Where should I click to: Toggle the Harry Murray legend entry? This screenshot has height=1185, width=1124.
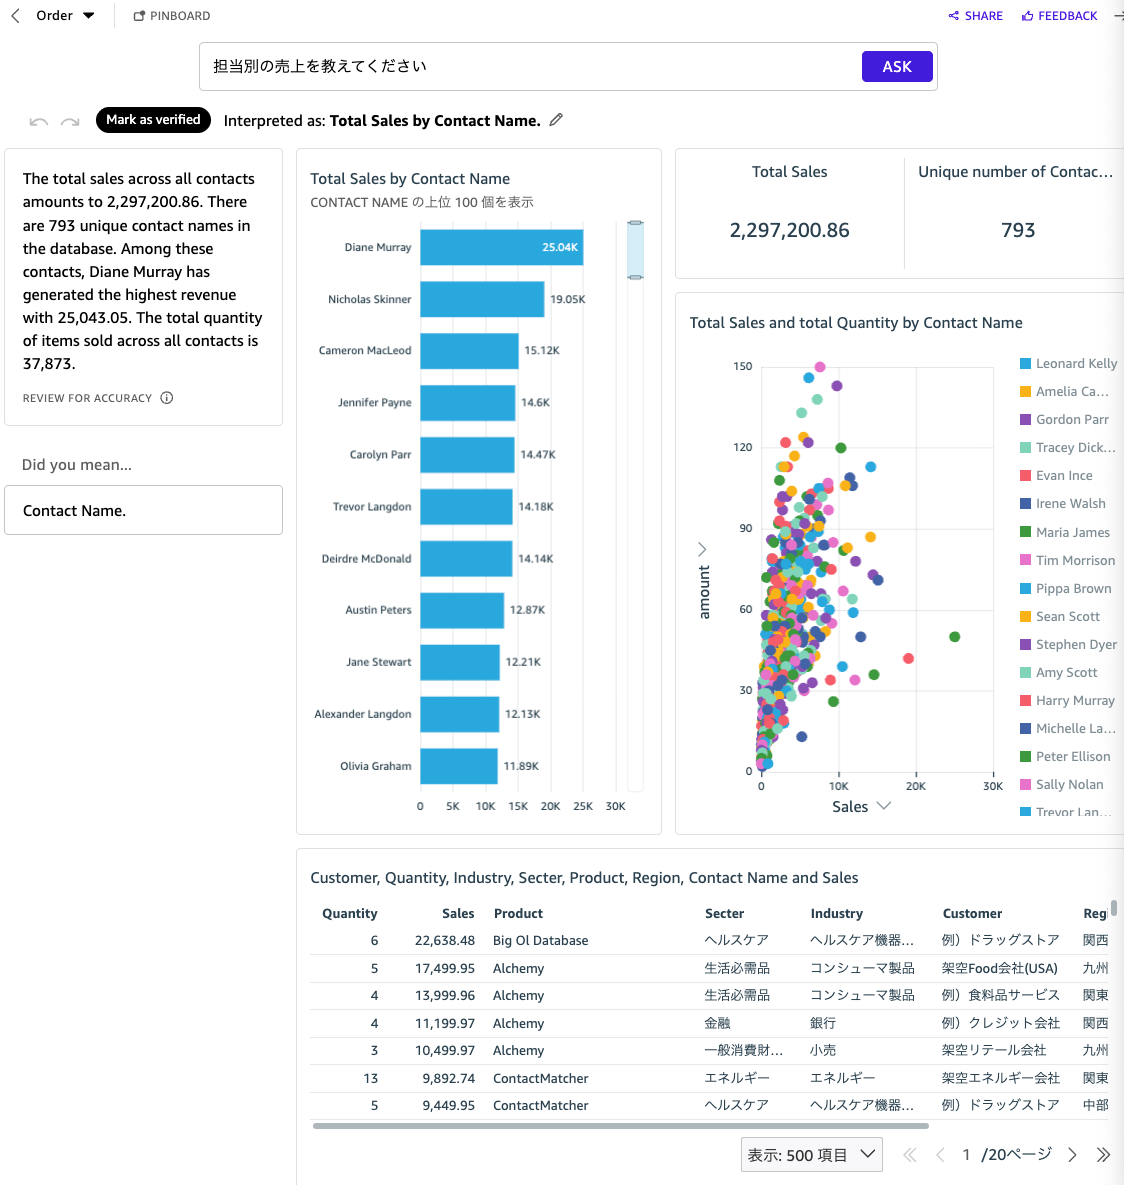coord(1075,700)
